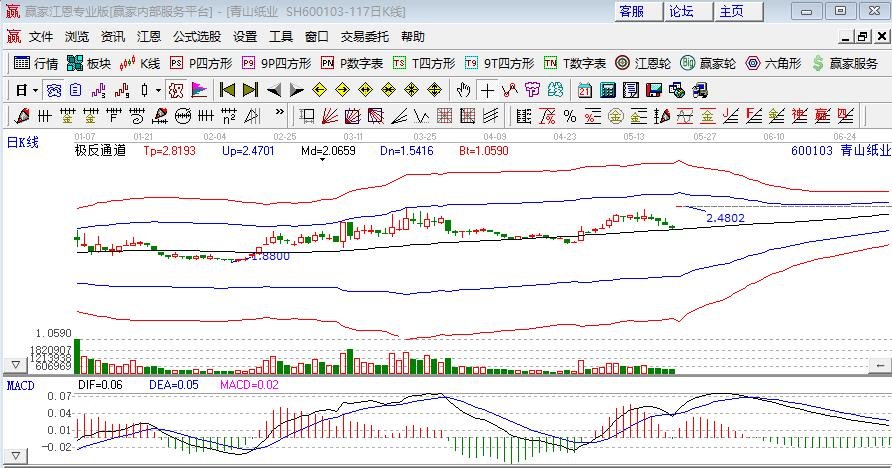Jump to the last bar with olive skip-forward arrow

pos(250,90)
